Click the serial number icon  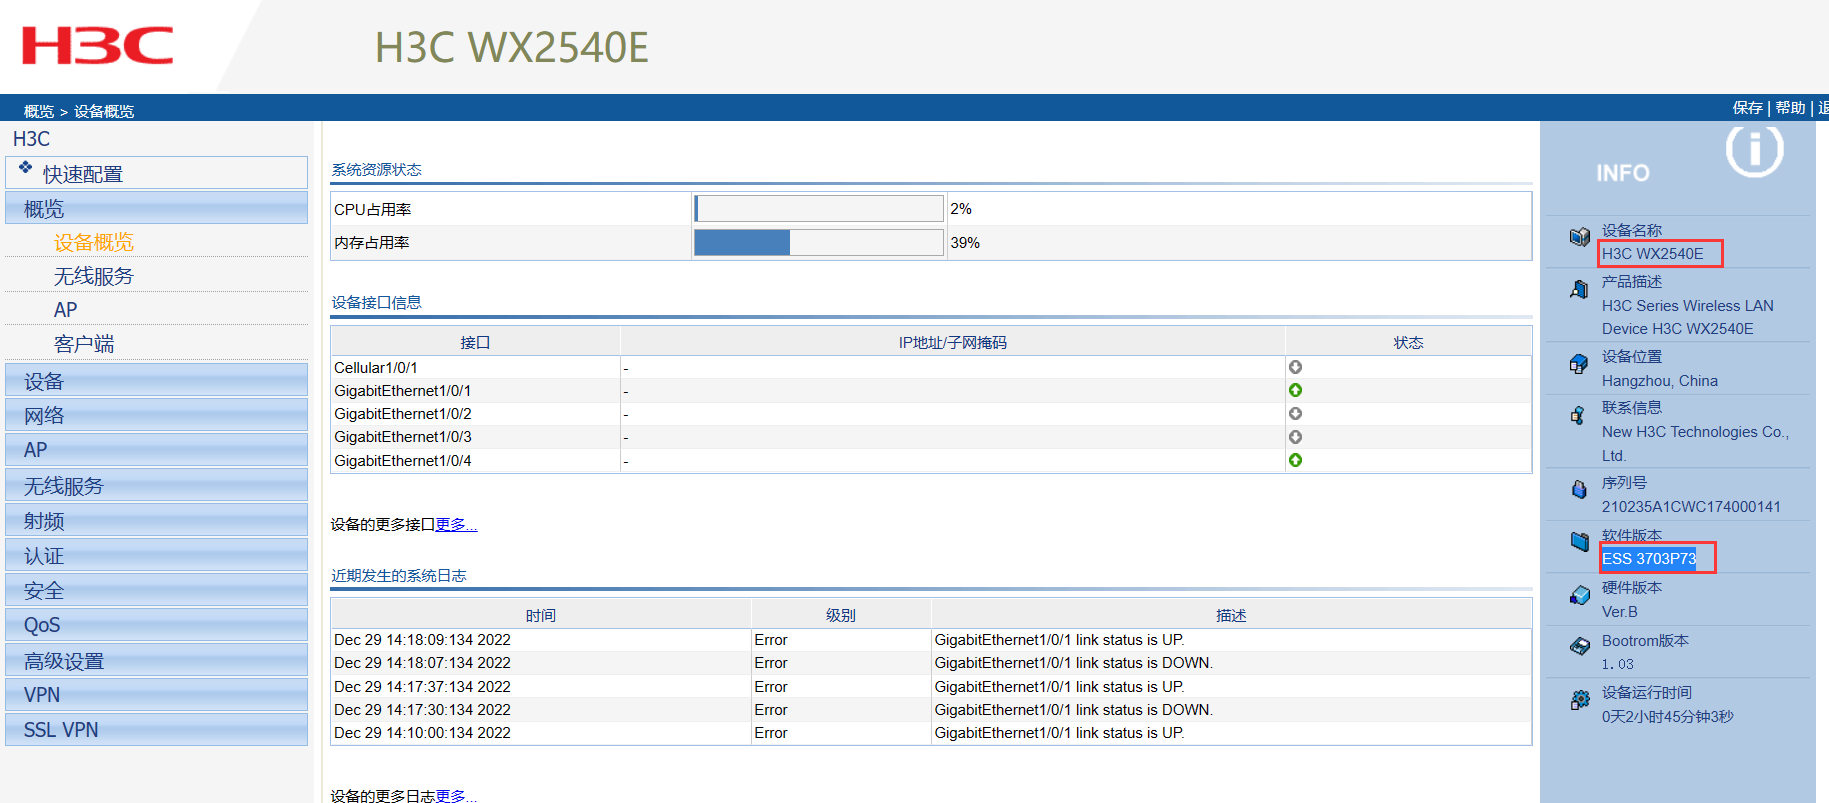tap(1579, 490)
